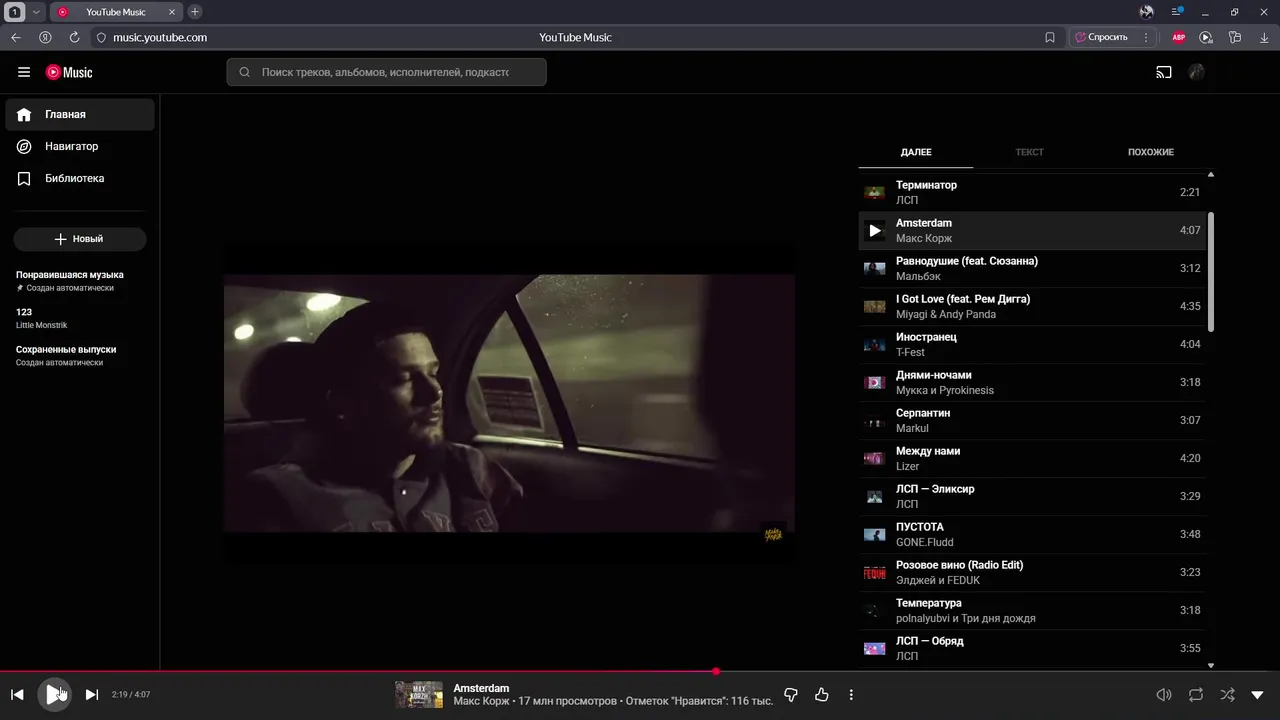The width and height of the screenshot is (1280, 720).
Task: Click the YouTube Music logo
Action: (x=69, y=72)
